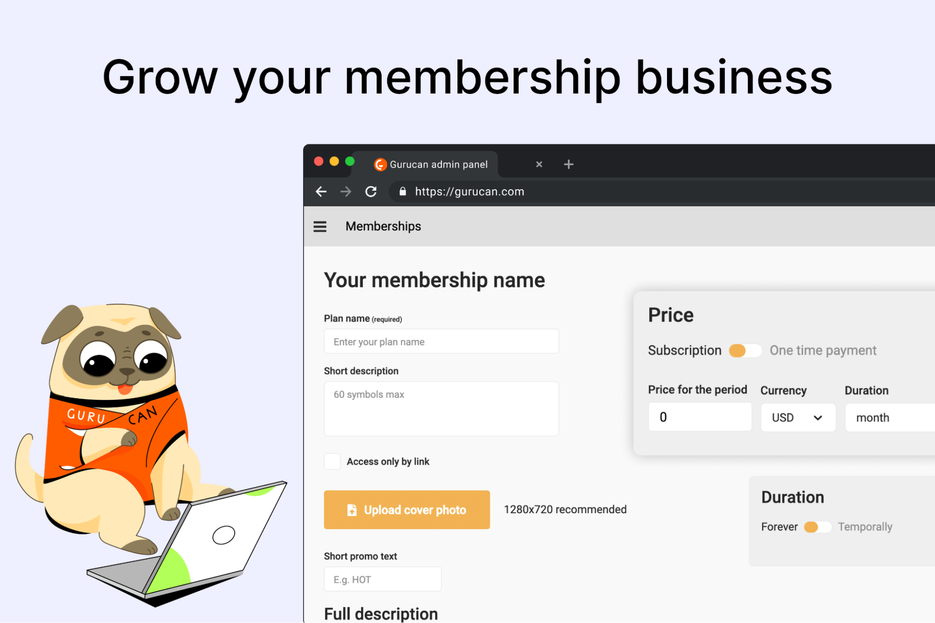Click the gurucan.com address bar
Screen dimensions: 935x623
pos(470,191)
